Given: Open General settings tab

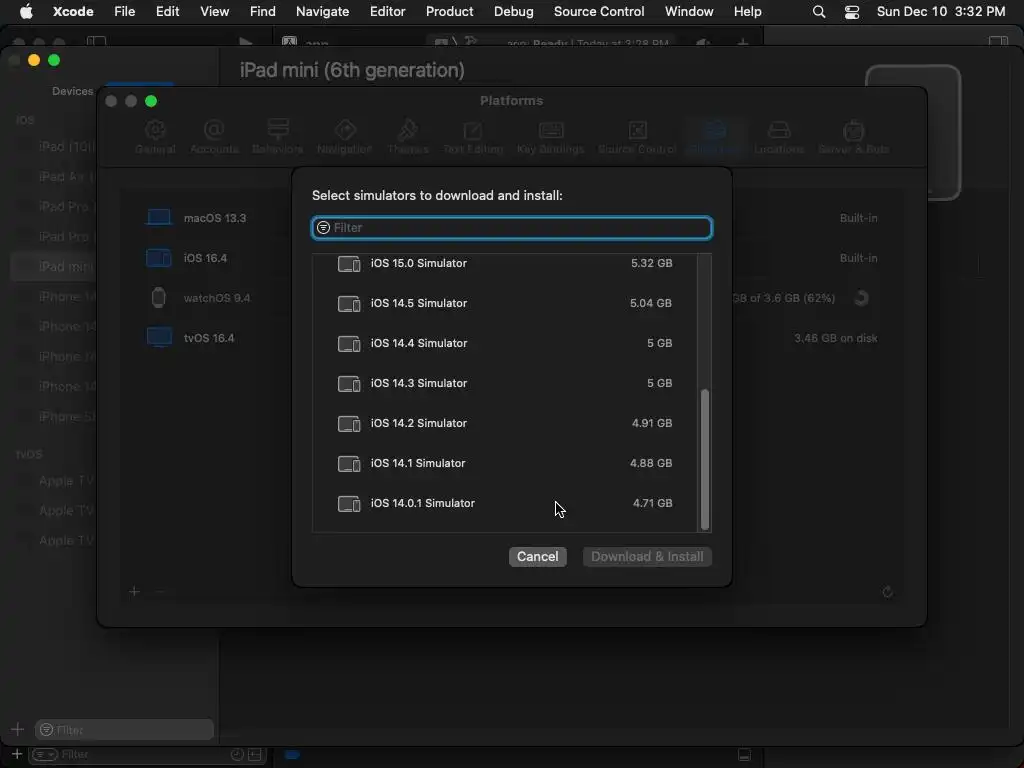Looking at the screenshot, I should [x=155, y=136].
